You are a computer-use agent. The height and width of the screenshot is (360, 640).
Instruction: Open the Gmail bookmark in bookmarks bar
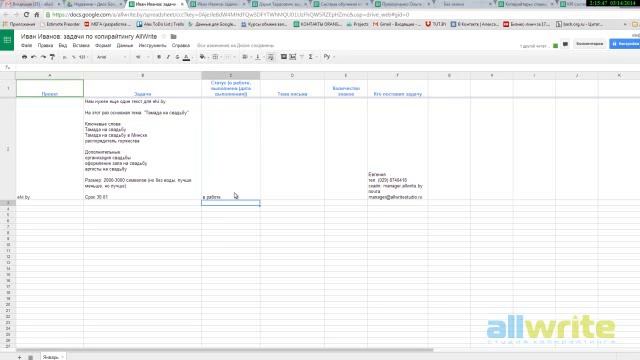click(x=396, y=24)
